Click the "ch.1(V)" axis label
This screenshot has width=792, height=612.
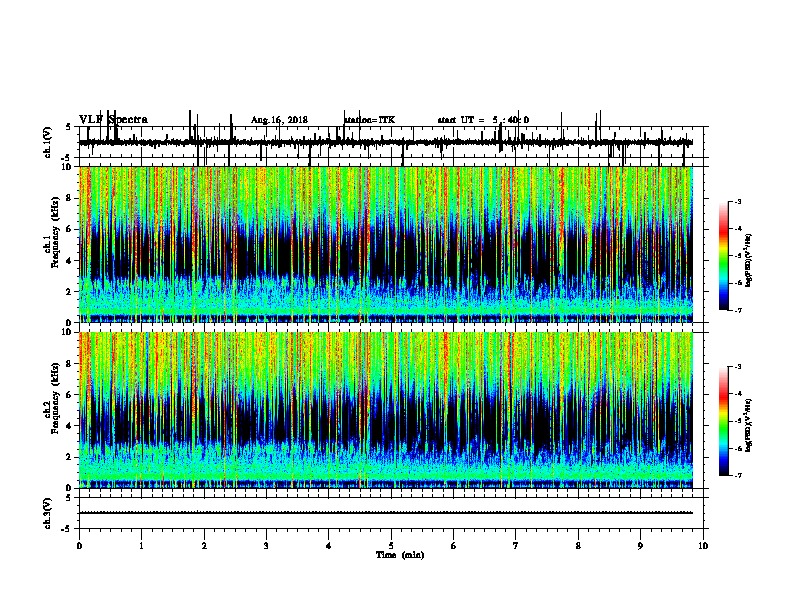coord(48,142)
